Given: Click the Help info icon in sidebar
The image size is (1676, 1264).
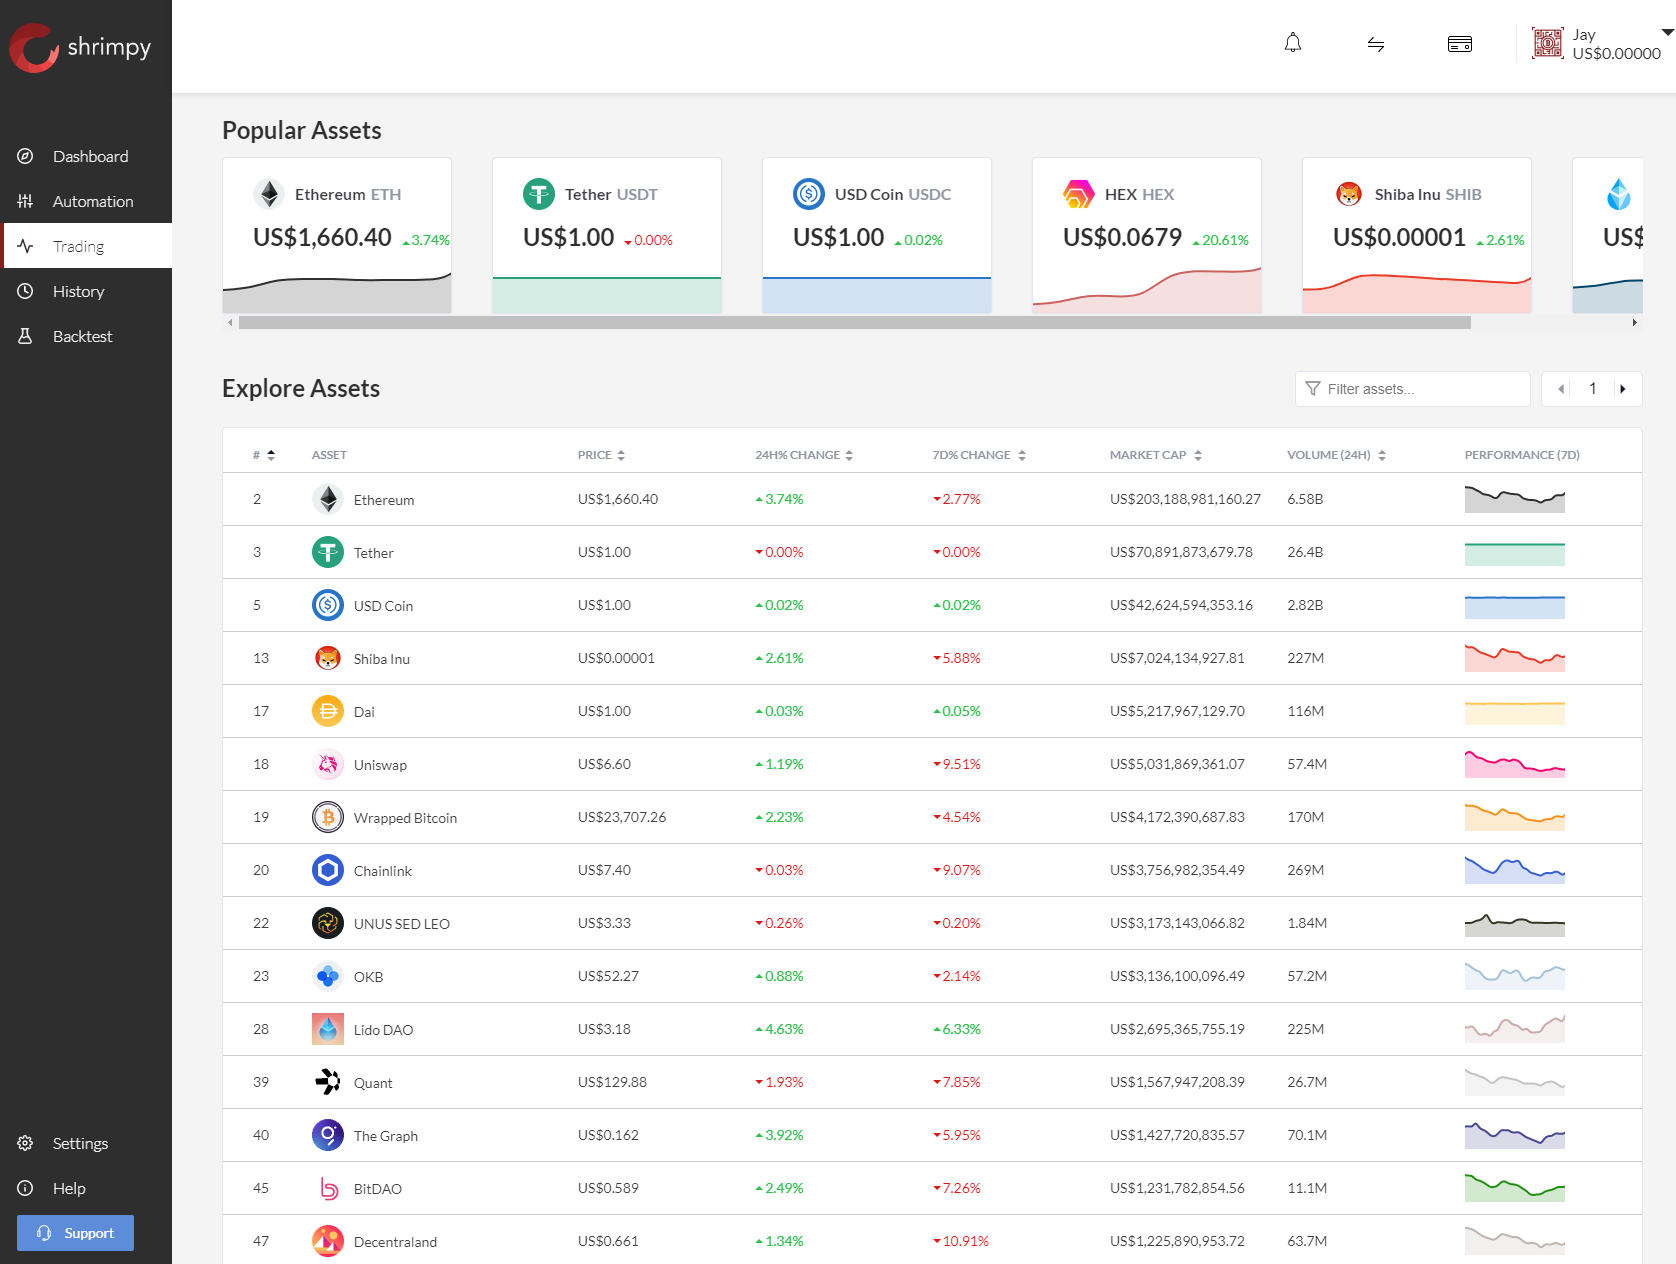Looking at the screenshot, I should point(26,1188).
